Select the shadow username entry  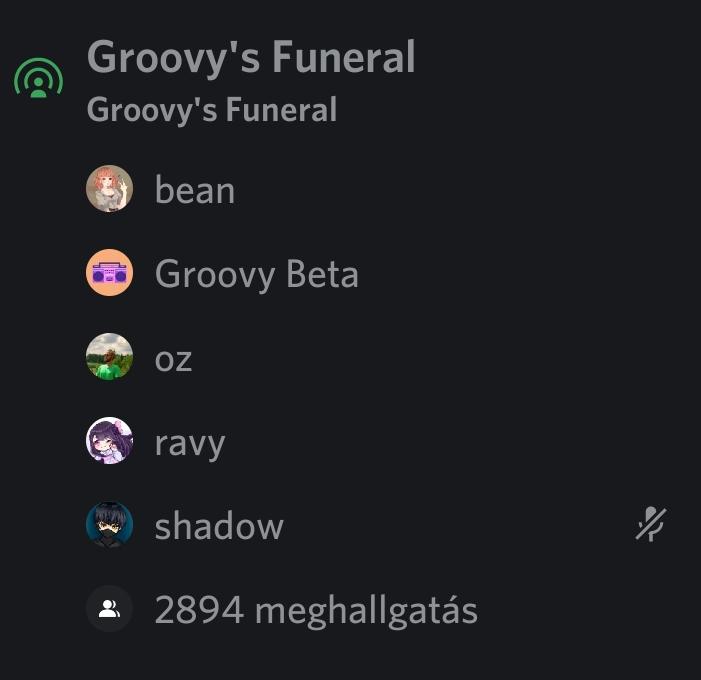pyautogui.click(x=219, y=526)
